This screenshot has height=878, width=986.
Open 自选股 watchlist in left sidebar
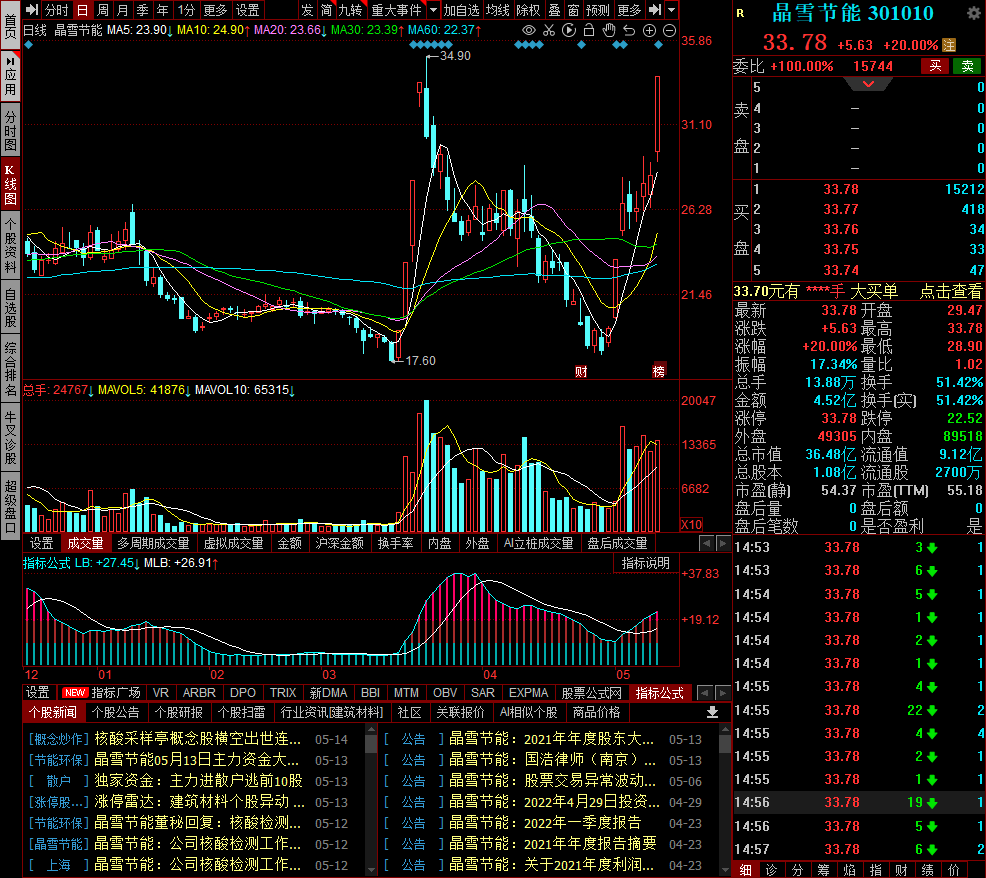click(x=11, y=308)
